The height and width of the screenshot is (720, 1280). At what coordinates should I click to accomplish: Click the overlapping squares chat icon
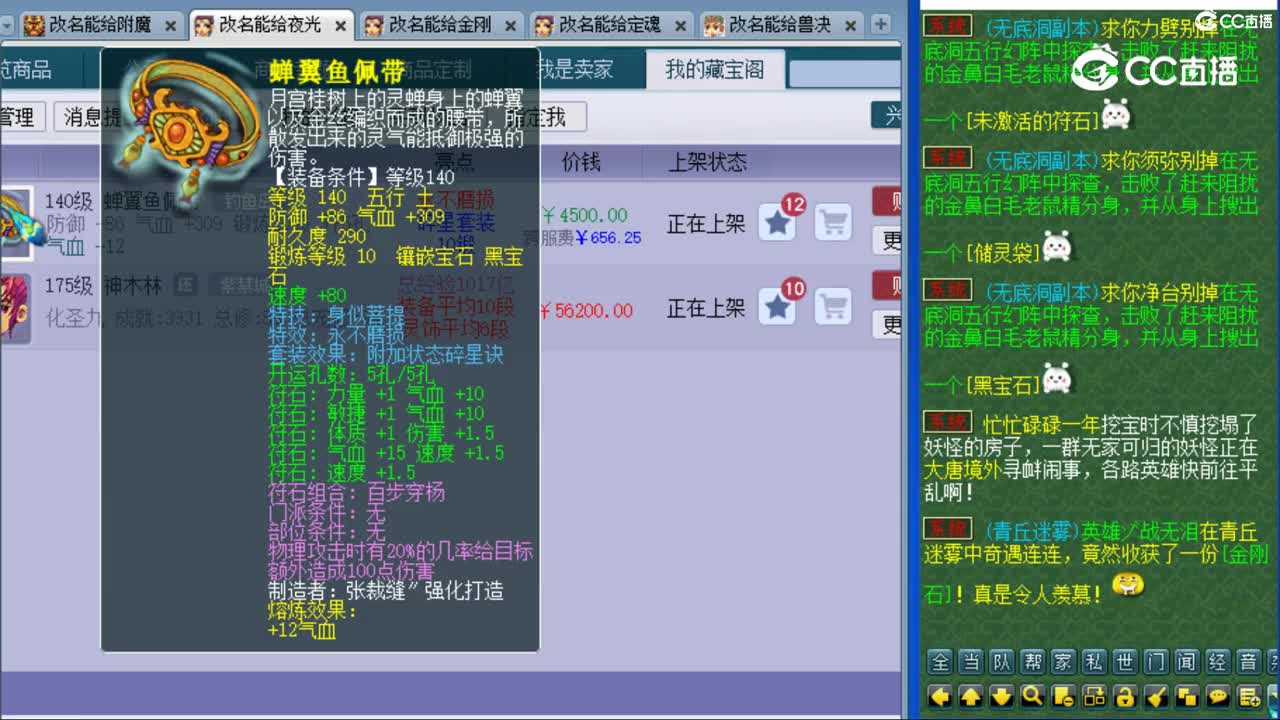1186,696
